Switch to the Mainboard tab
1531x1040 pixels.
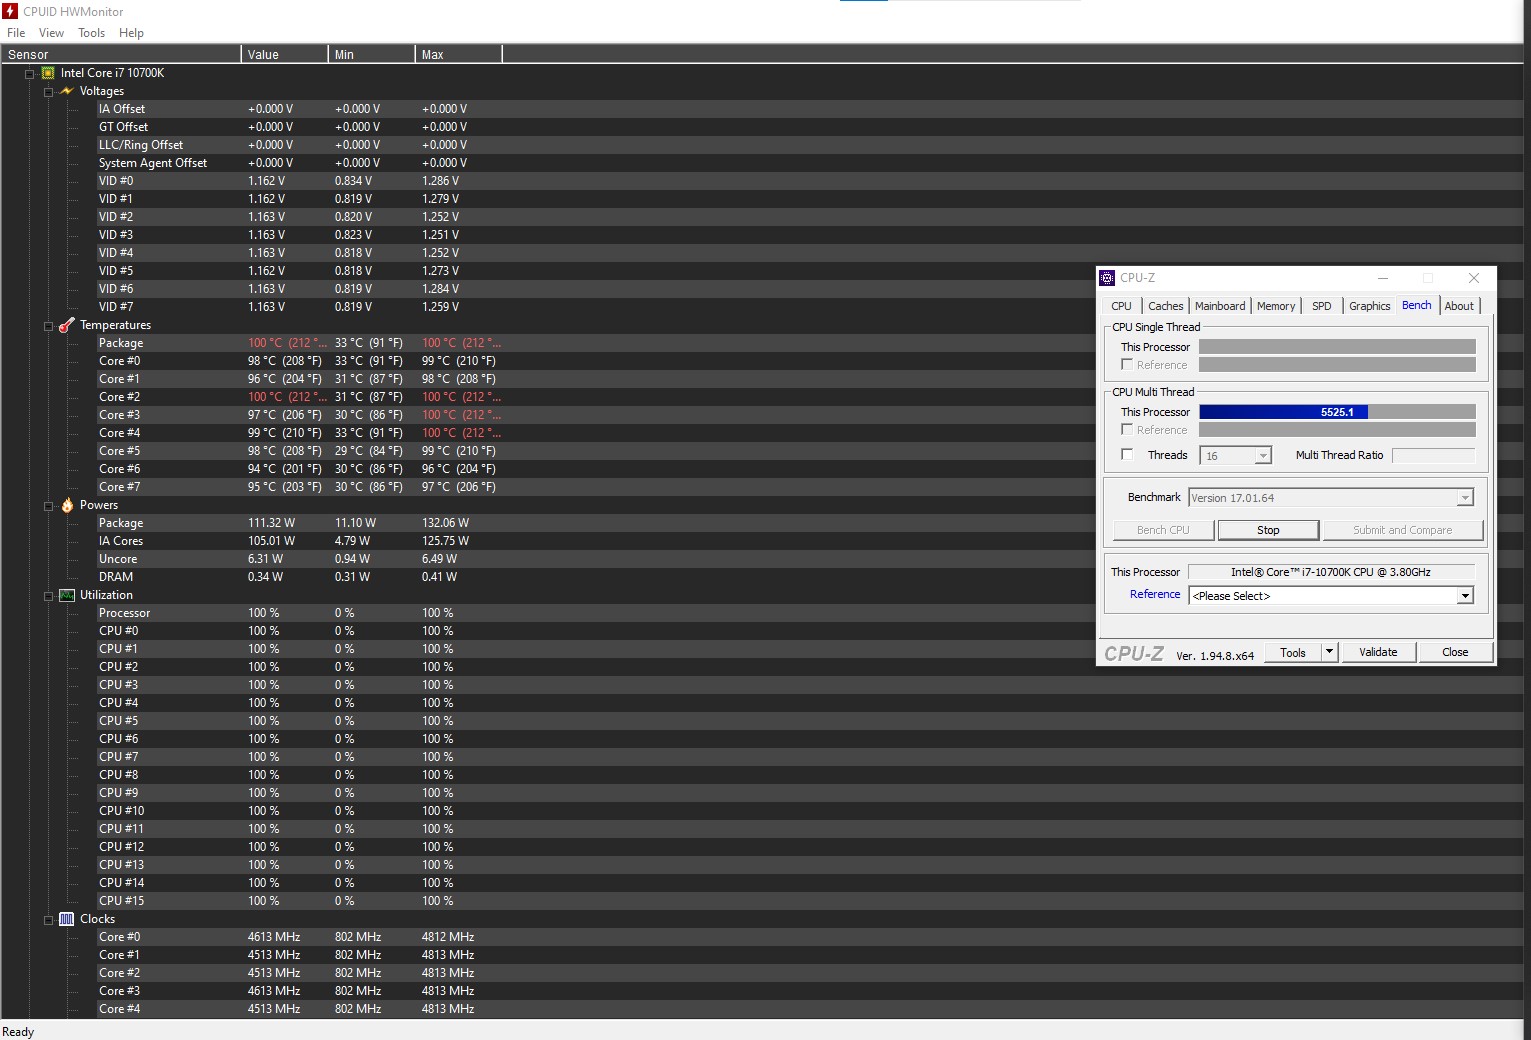[x=1219, y=306]
